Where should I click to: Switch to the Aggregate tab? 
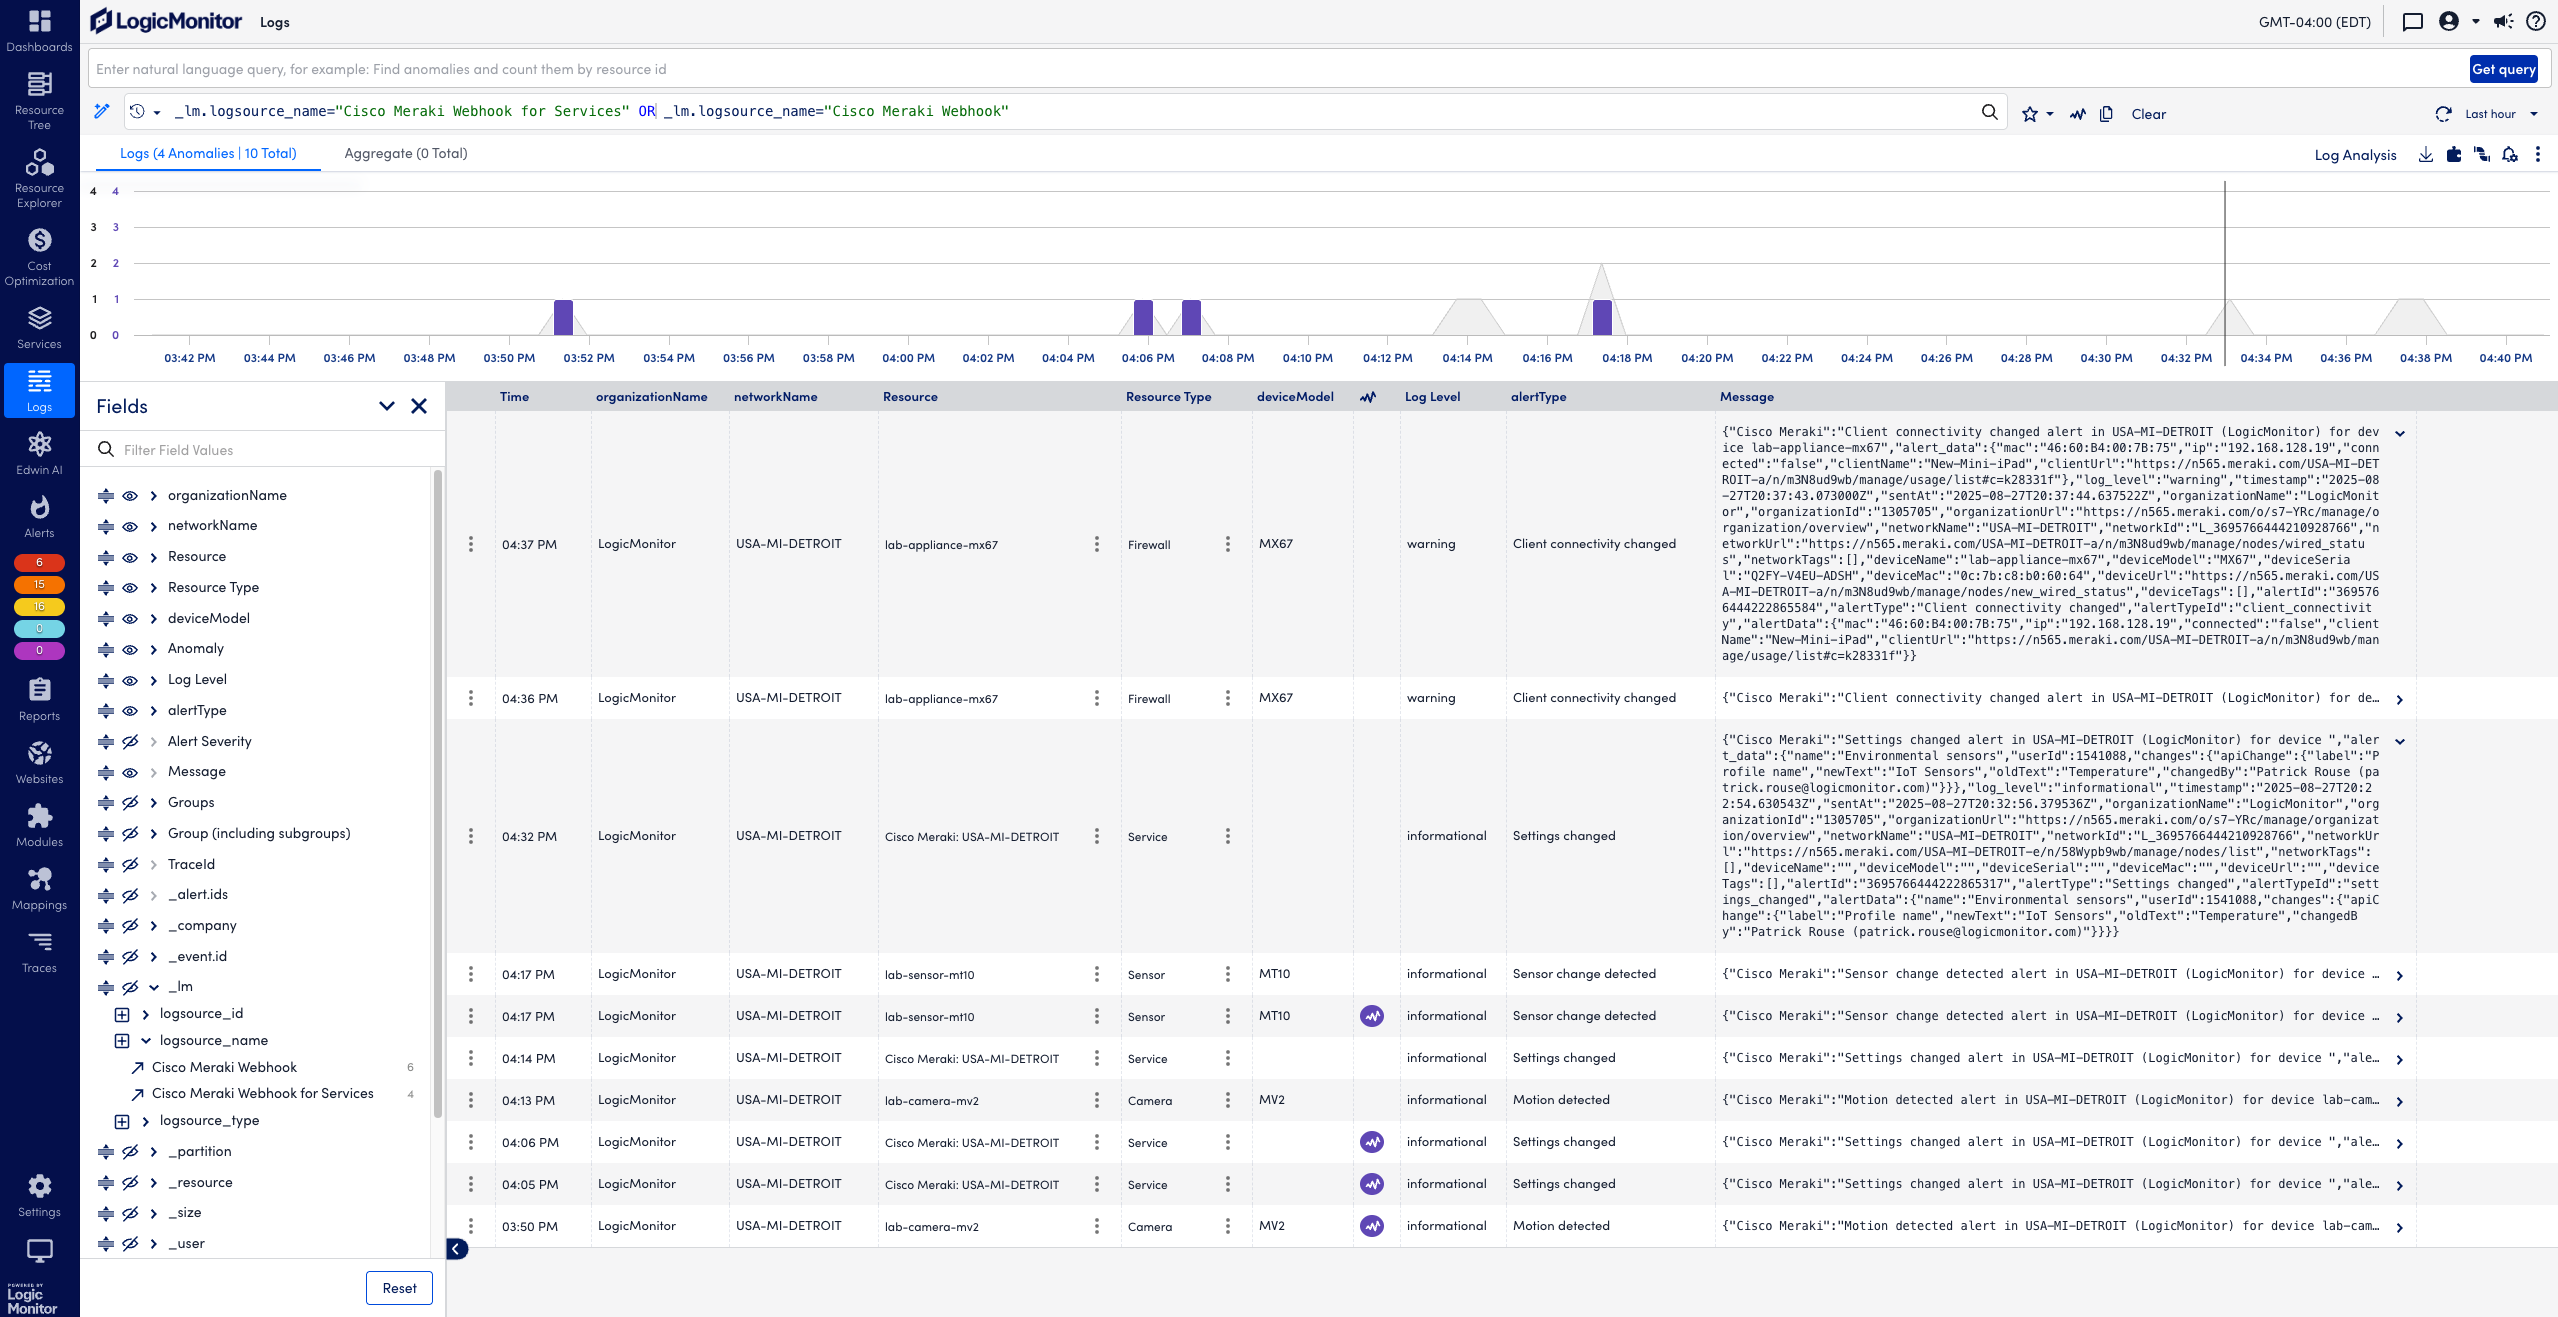[x=404, y=153]
